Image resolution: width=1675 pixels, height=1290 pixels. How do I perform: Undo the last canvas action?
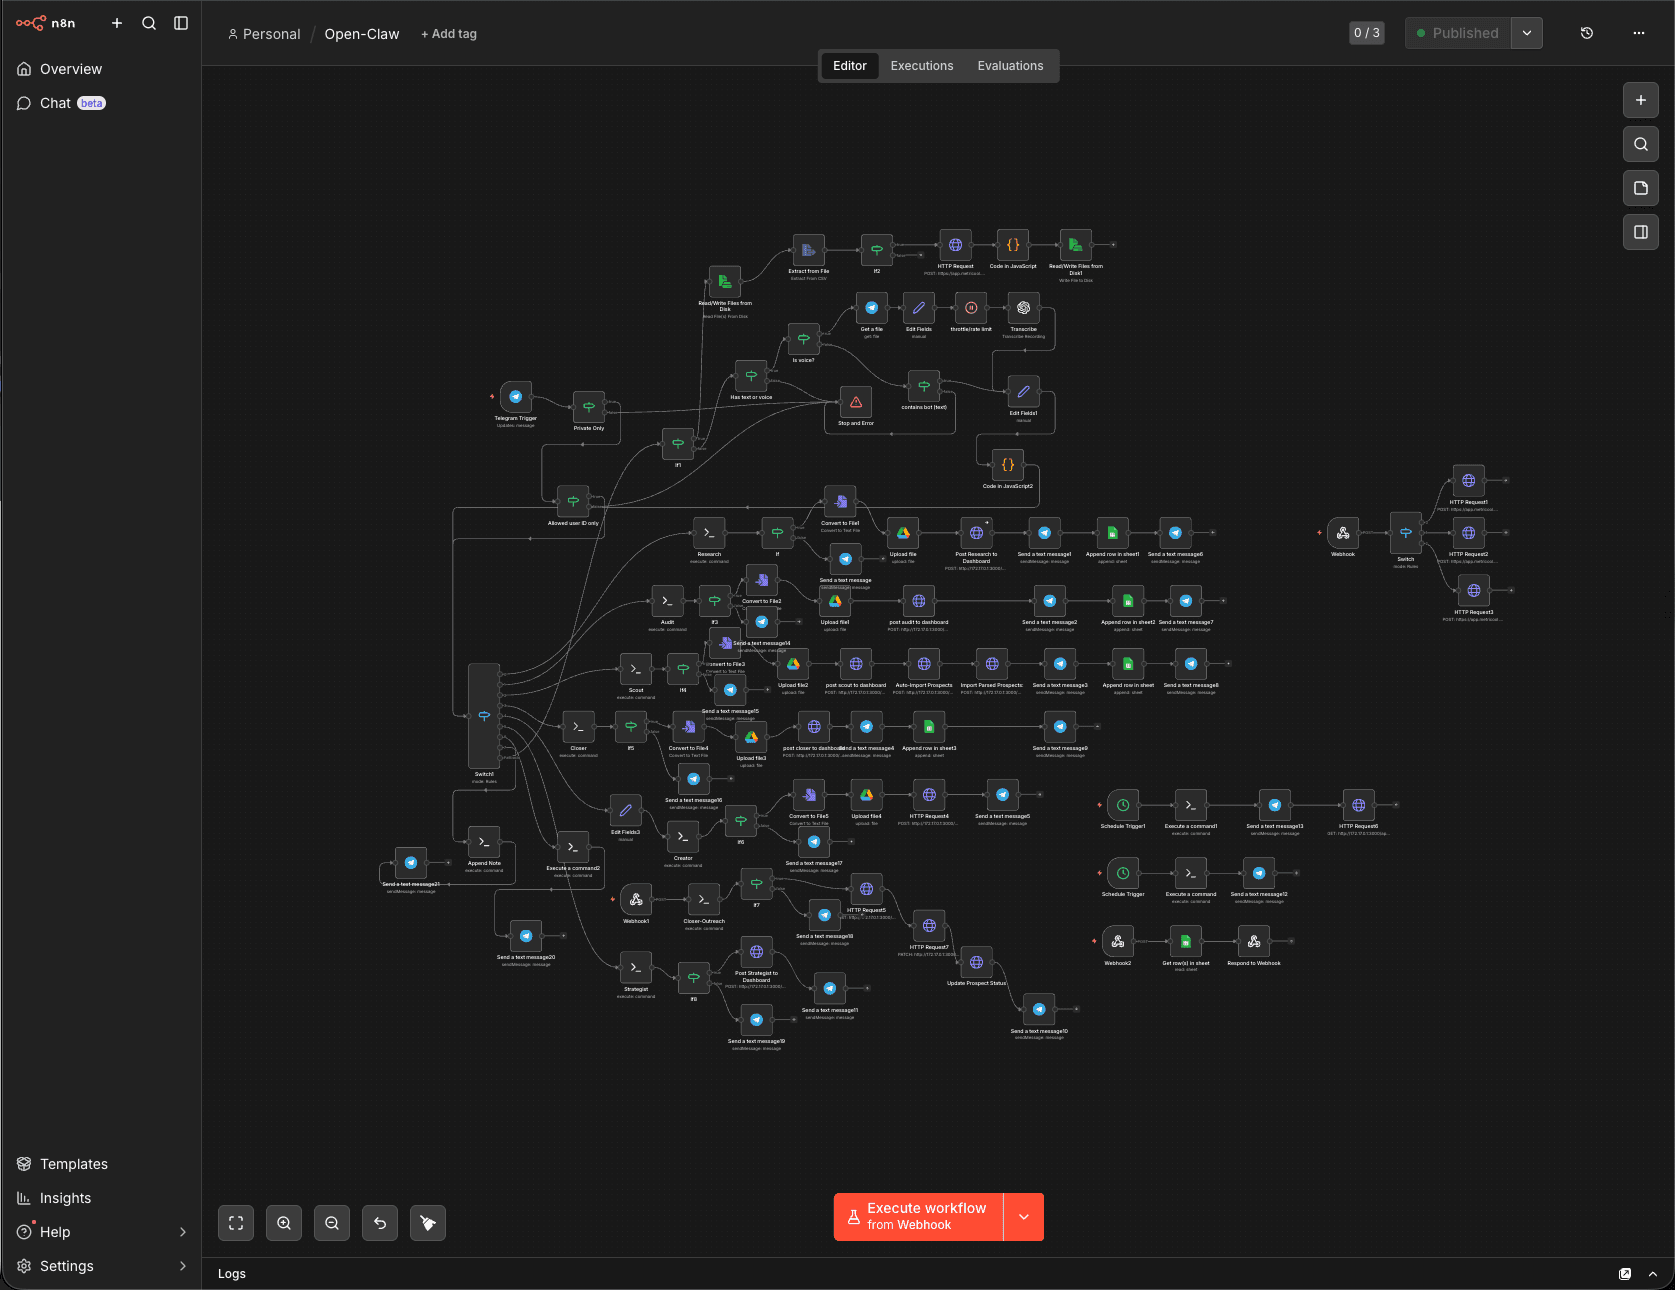point(380,1222)
